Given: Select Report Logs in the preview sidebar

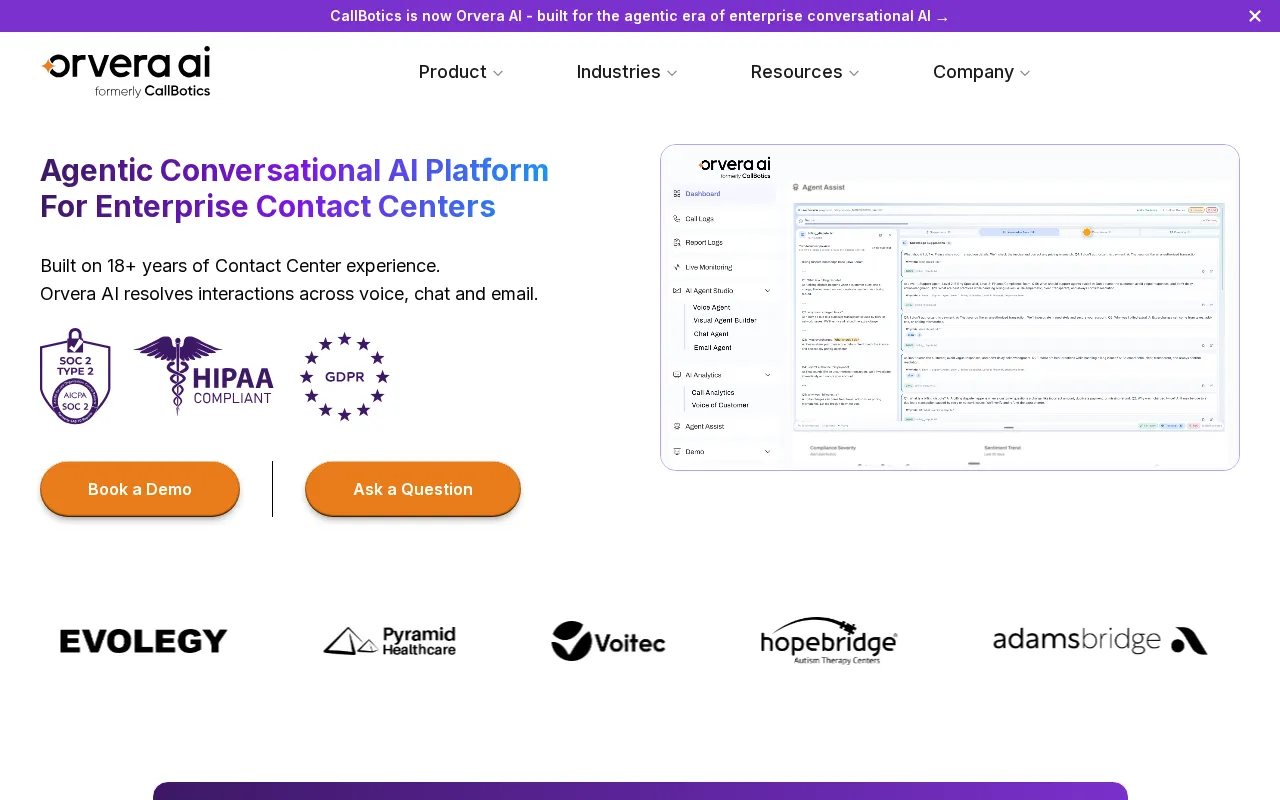Looking at the screenshot, I should [704, 242].
